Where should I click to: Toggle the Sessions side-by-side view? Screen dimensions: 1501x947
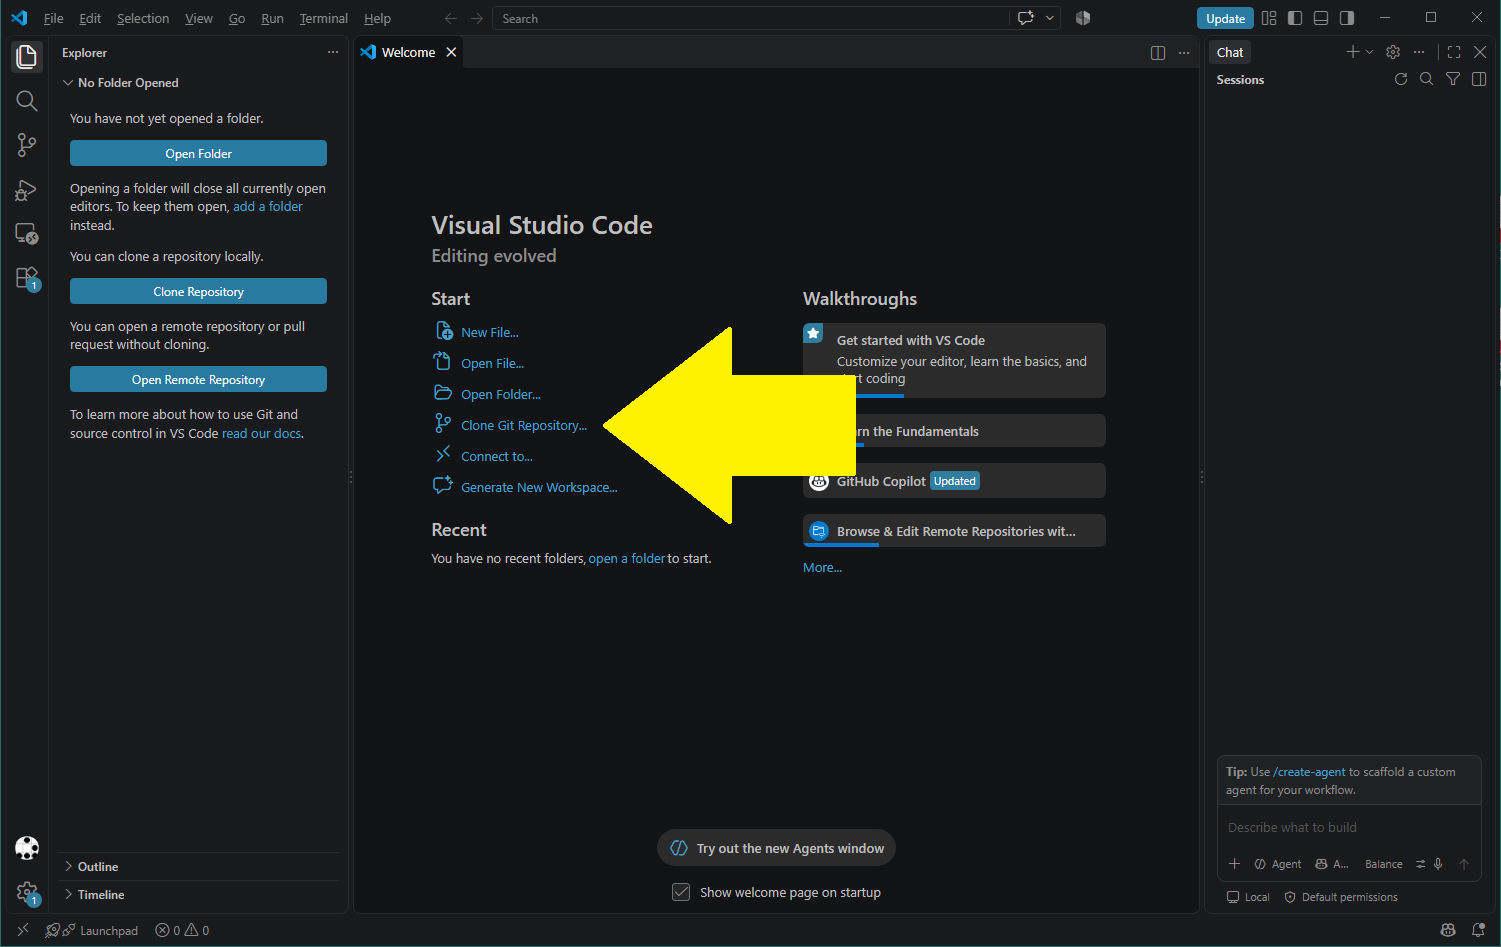[x=1479, y=79]
